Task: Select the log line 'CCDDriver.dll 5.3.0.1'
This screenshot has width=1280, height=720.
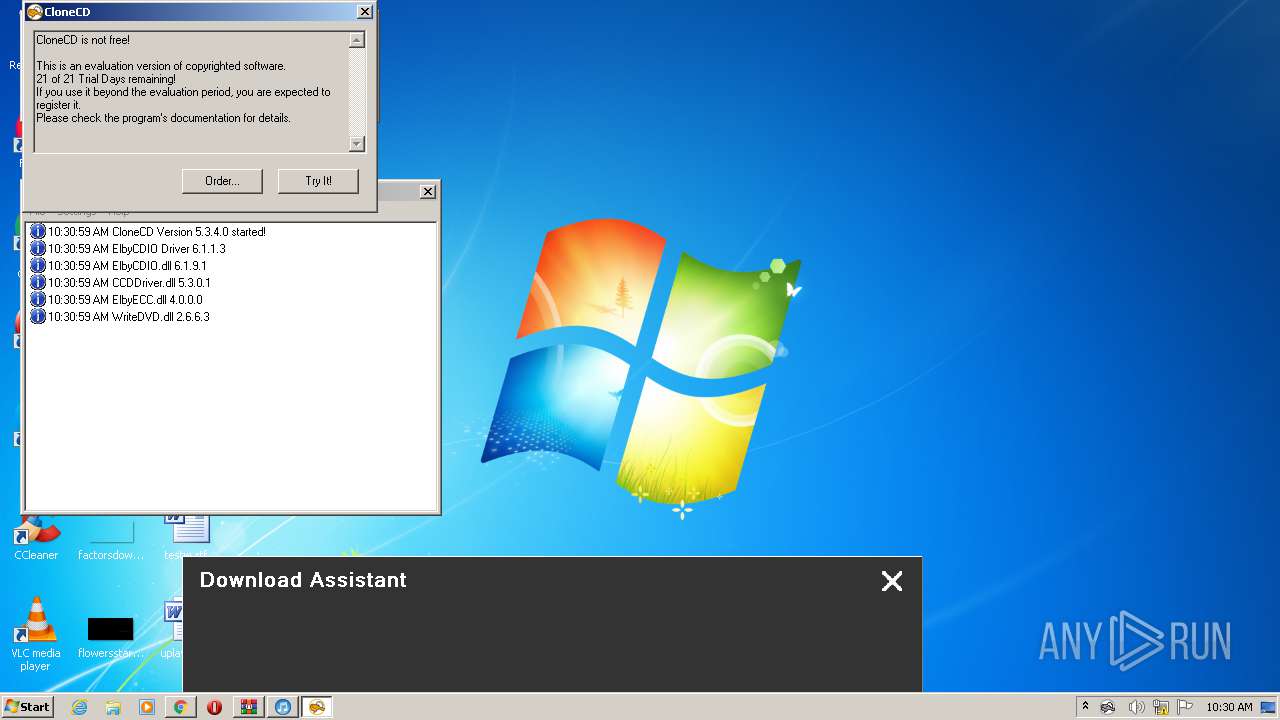Action: tap(129, 283)
